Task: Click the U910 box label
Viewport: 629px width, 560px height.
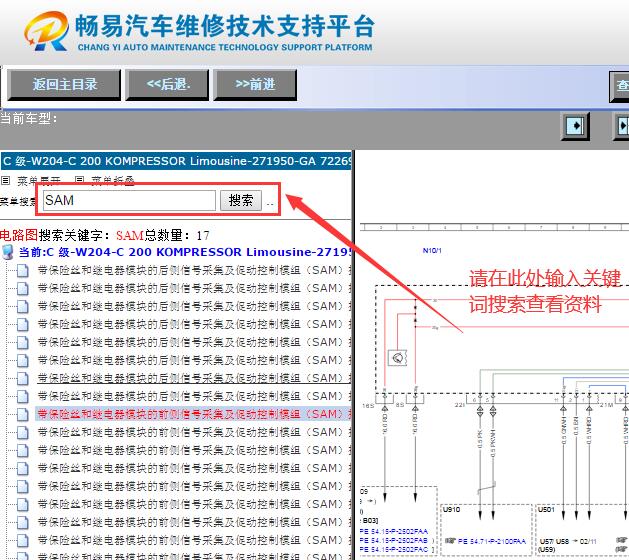Action: [x=451, y=509]
